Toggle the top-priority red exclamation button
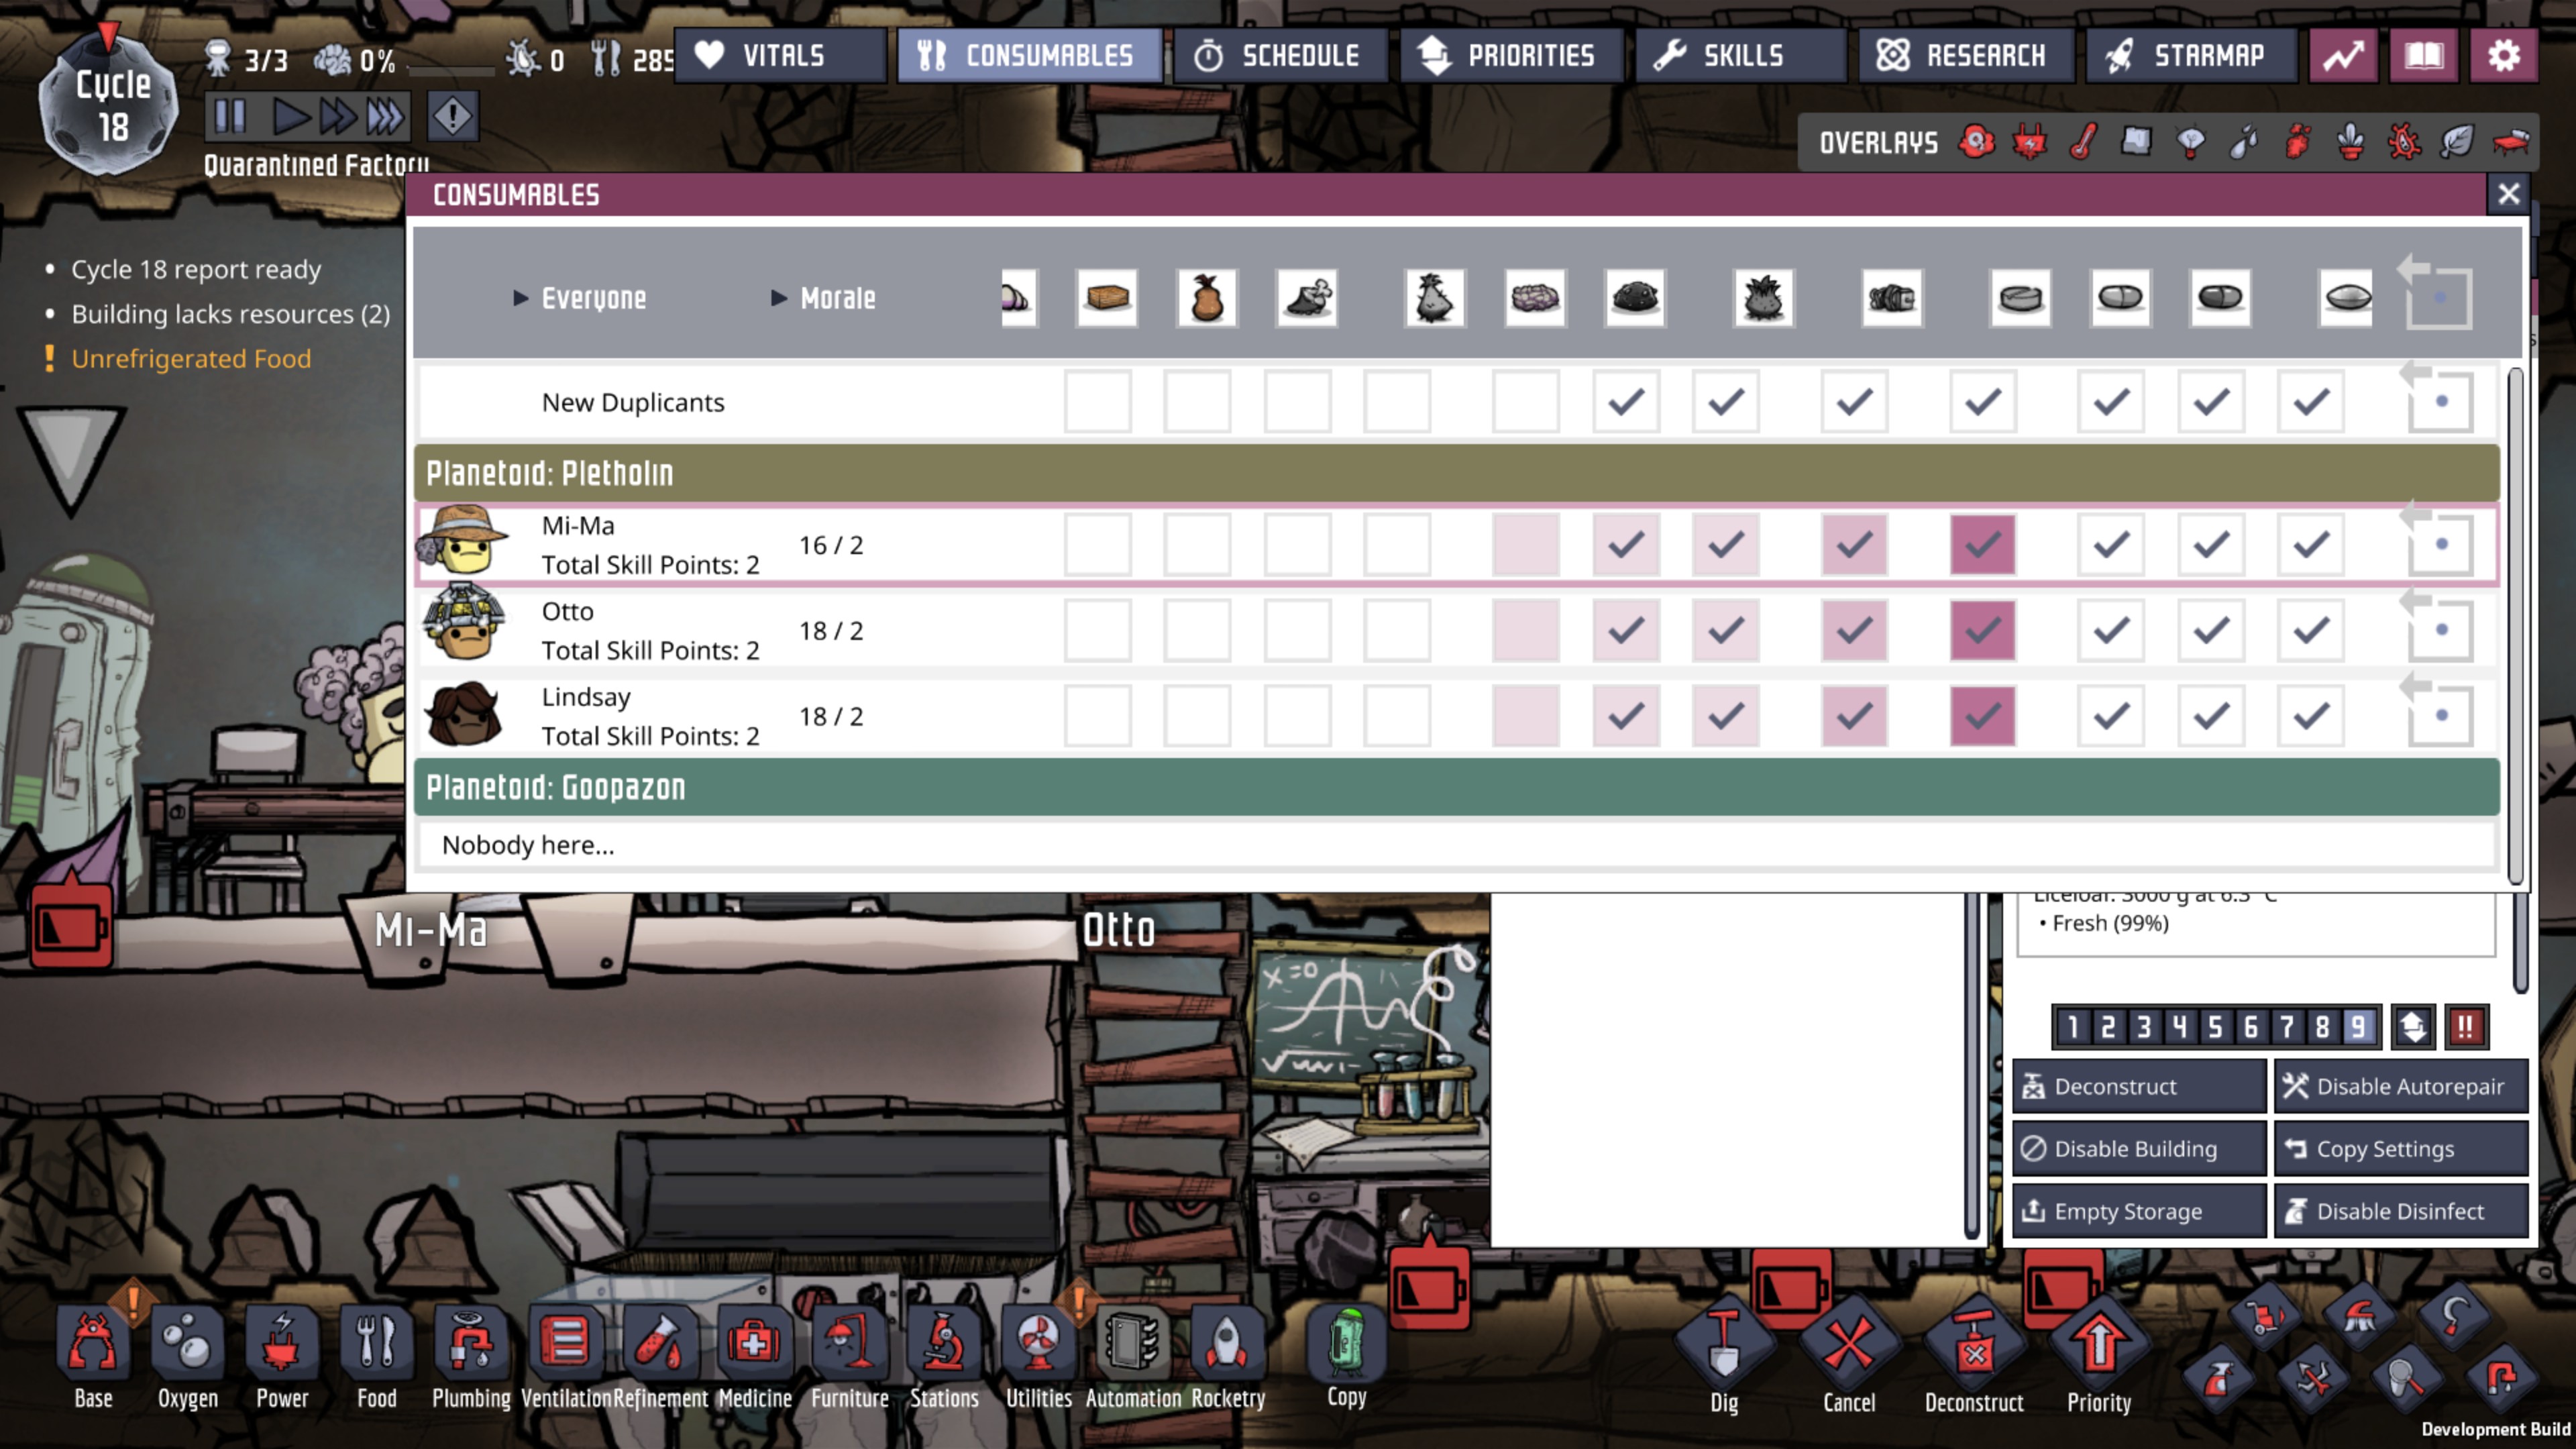Image resolution: width=2576 pixels, height=1449 pixels. [x=2466, y=1027]
